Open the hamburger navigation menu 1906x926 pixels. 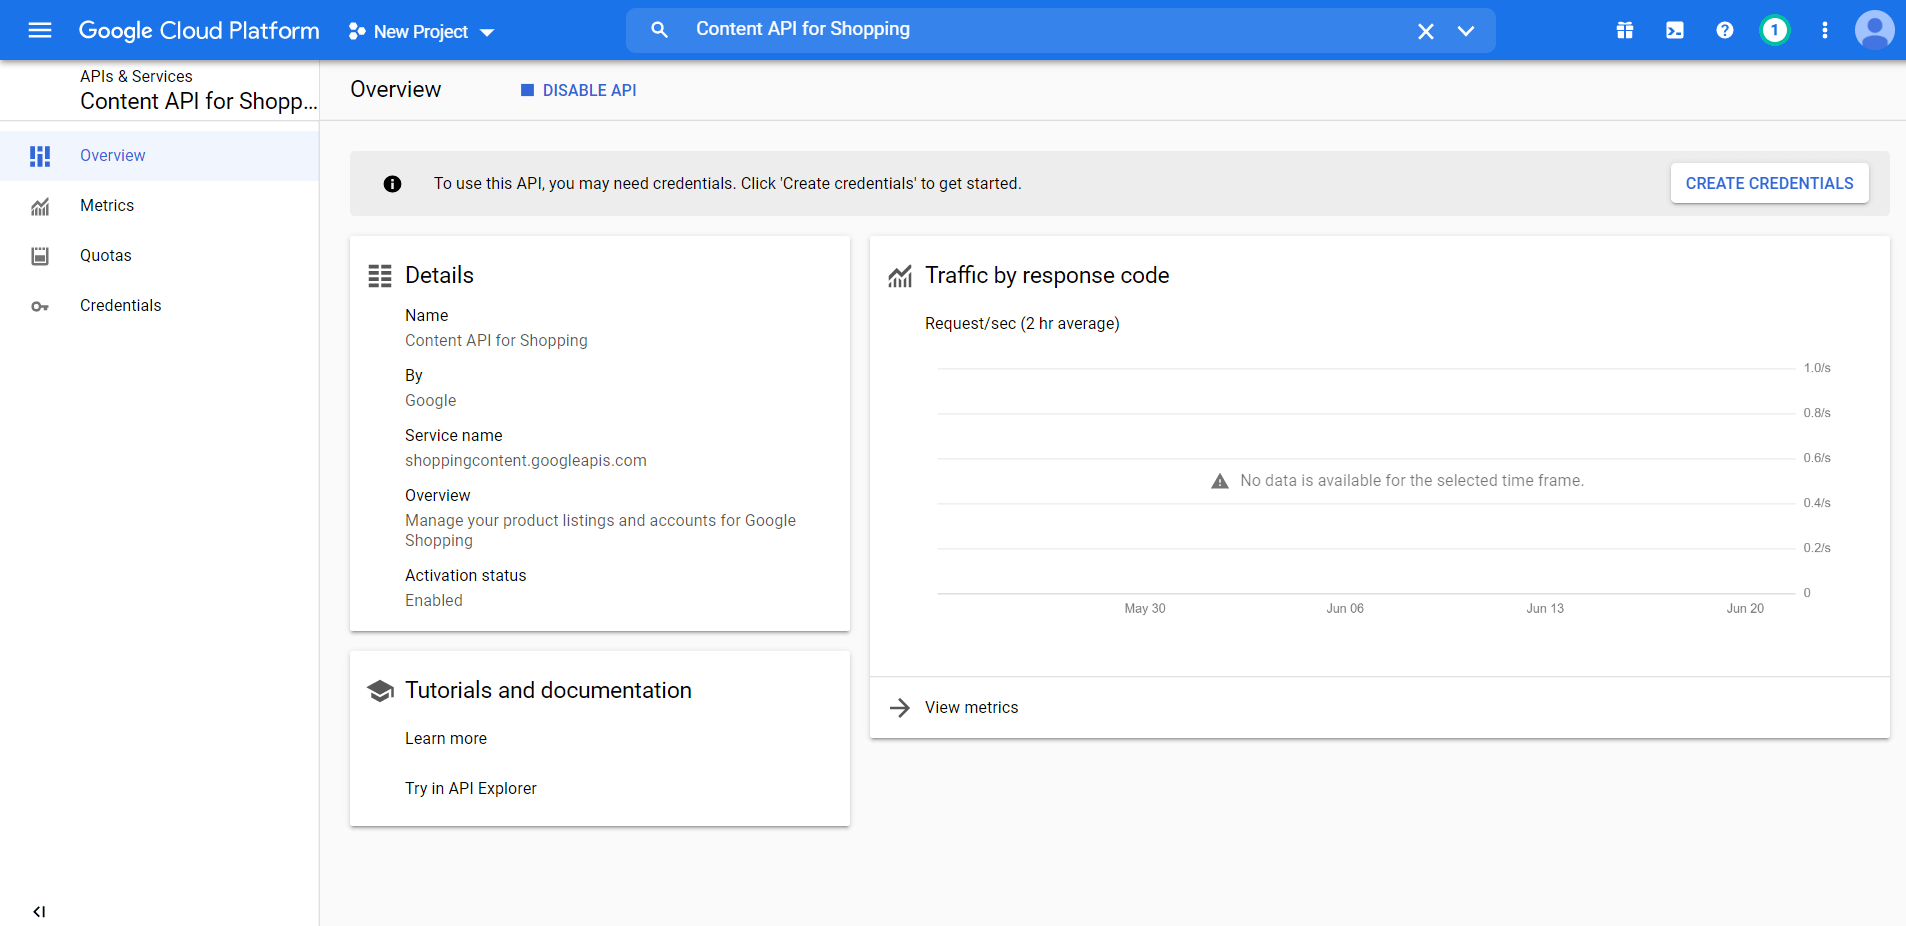pyautogui.click(x=40, y=30)
